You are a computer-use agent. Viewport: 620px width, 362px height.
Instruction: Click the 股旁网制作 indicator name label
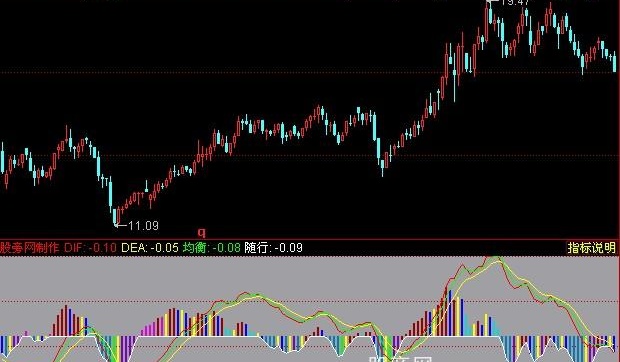[x=30, y=248]
